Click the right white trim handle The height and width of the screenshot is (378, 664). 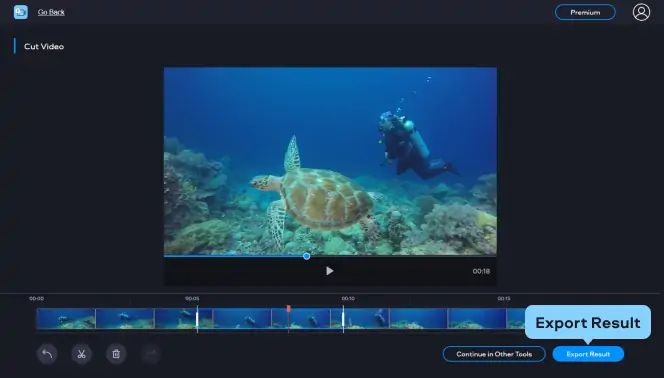pyautogui.click(x=343, y=319)
